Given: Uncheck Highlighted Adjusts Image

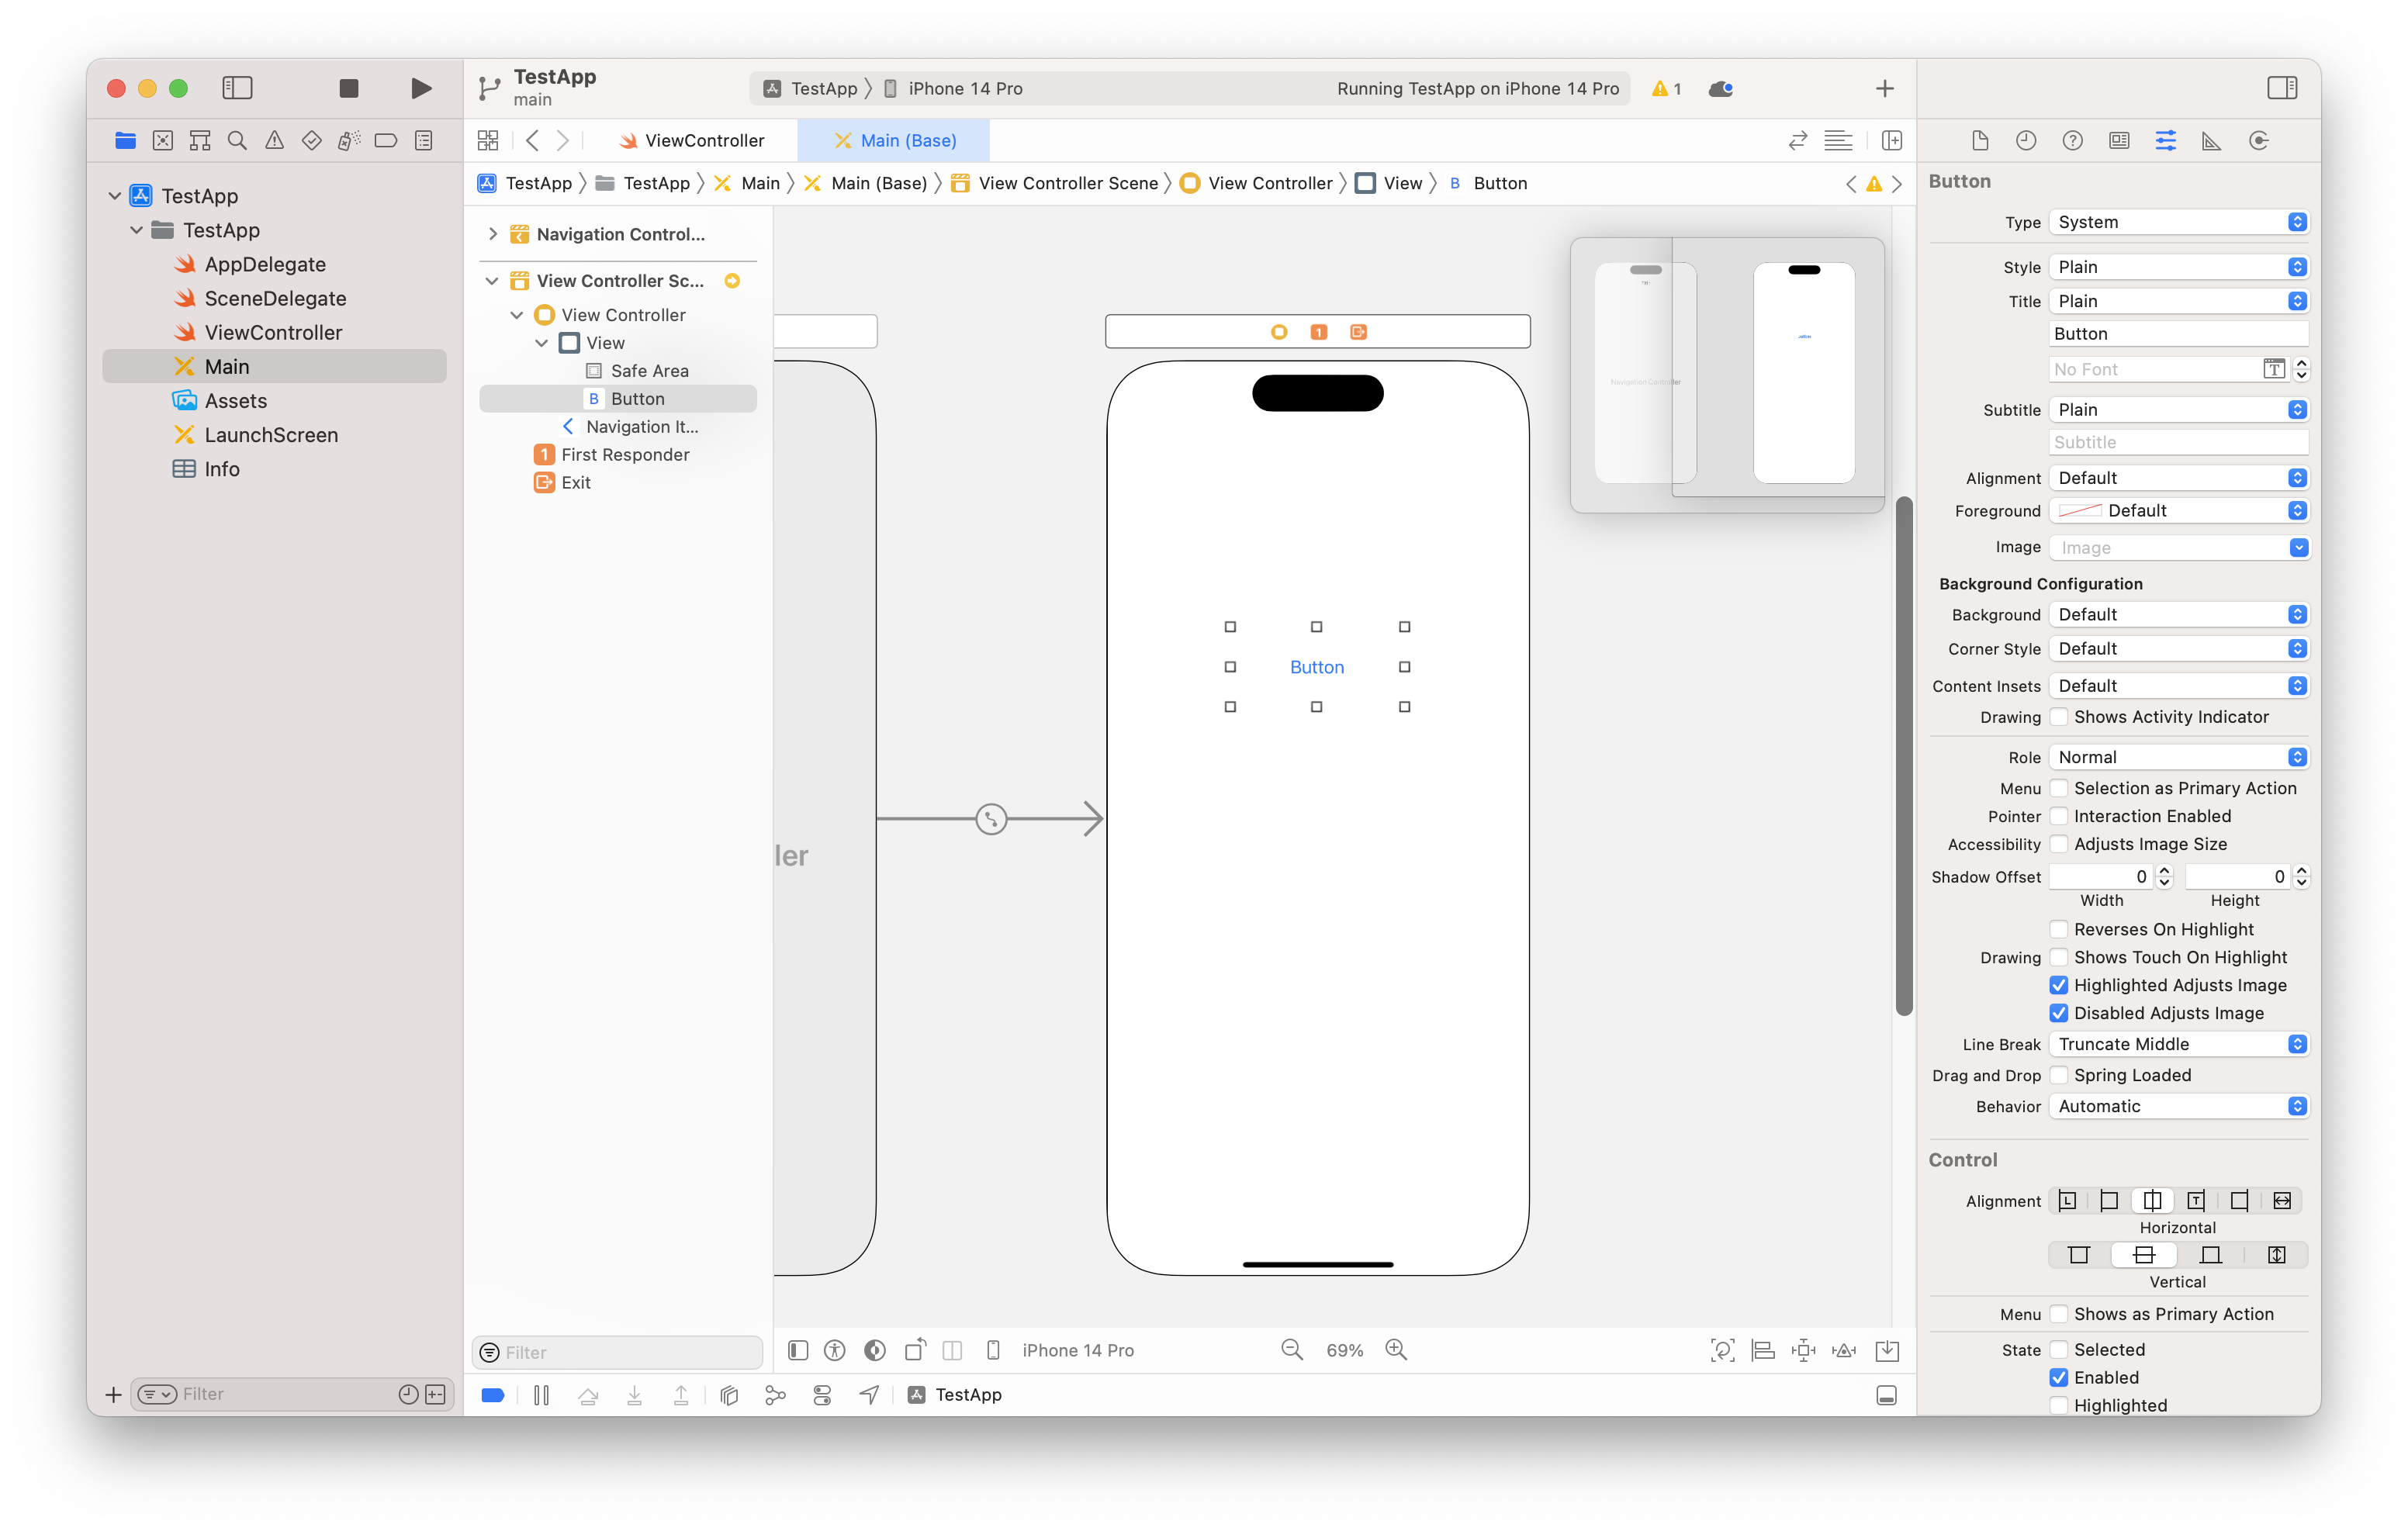Looking at the screenshot, I should coord(2058,985).
